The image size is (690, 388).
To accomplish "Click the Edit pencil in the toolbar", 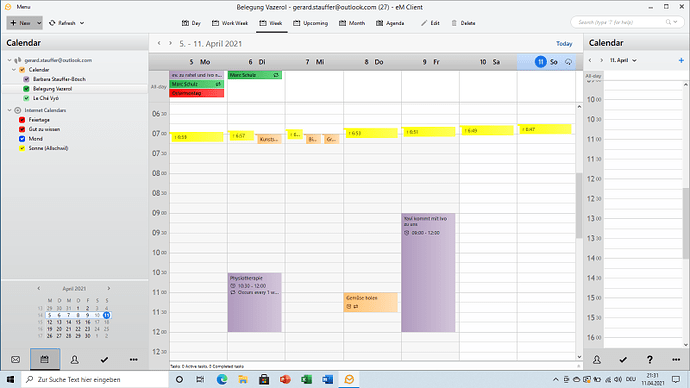I will (x=424, y=23).
